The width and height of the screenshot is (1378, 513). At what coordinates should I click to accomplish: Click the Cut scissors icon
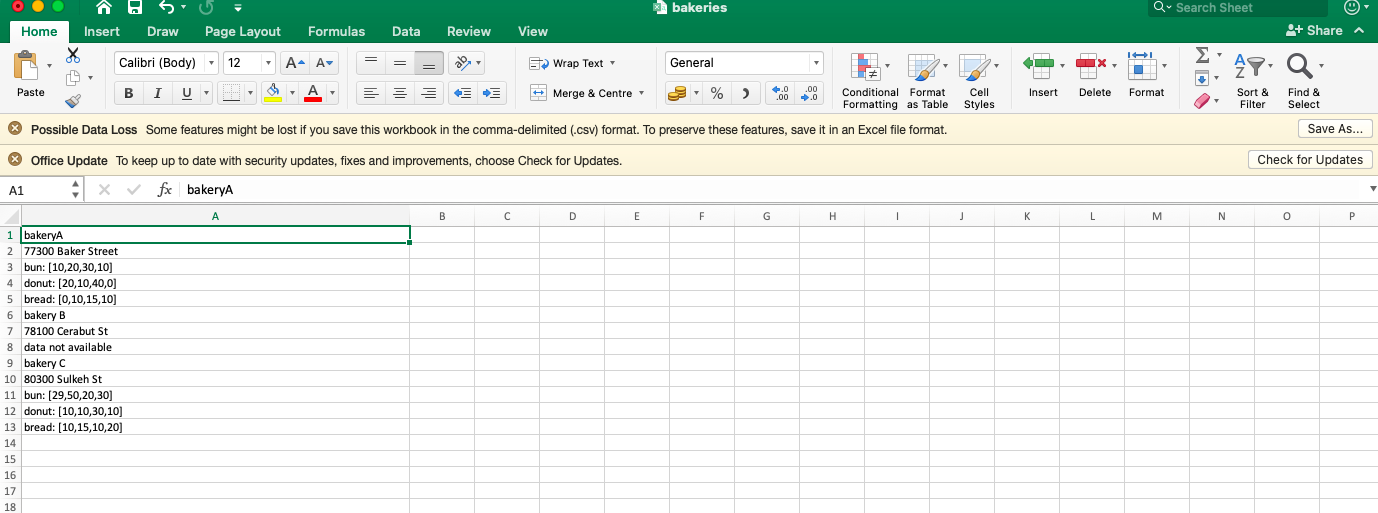73,55
